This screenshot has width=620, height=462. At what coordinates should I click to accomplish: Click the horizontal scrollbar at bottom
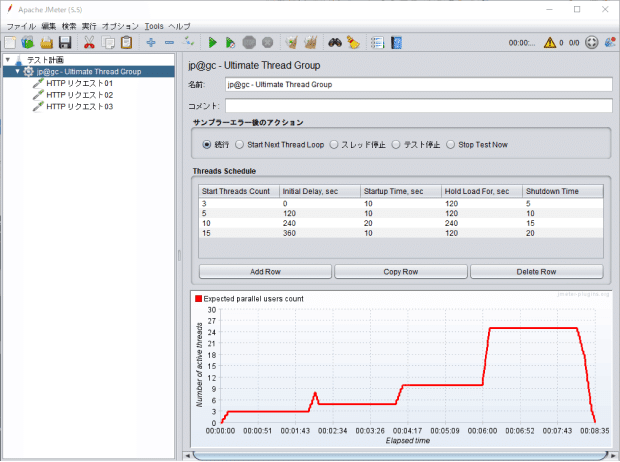pos(400,456)
